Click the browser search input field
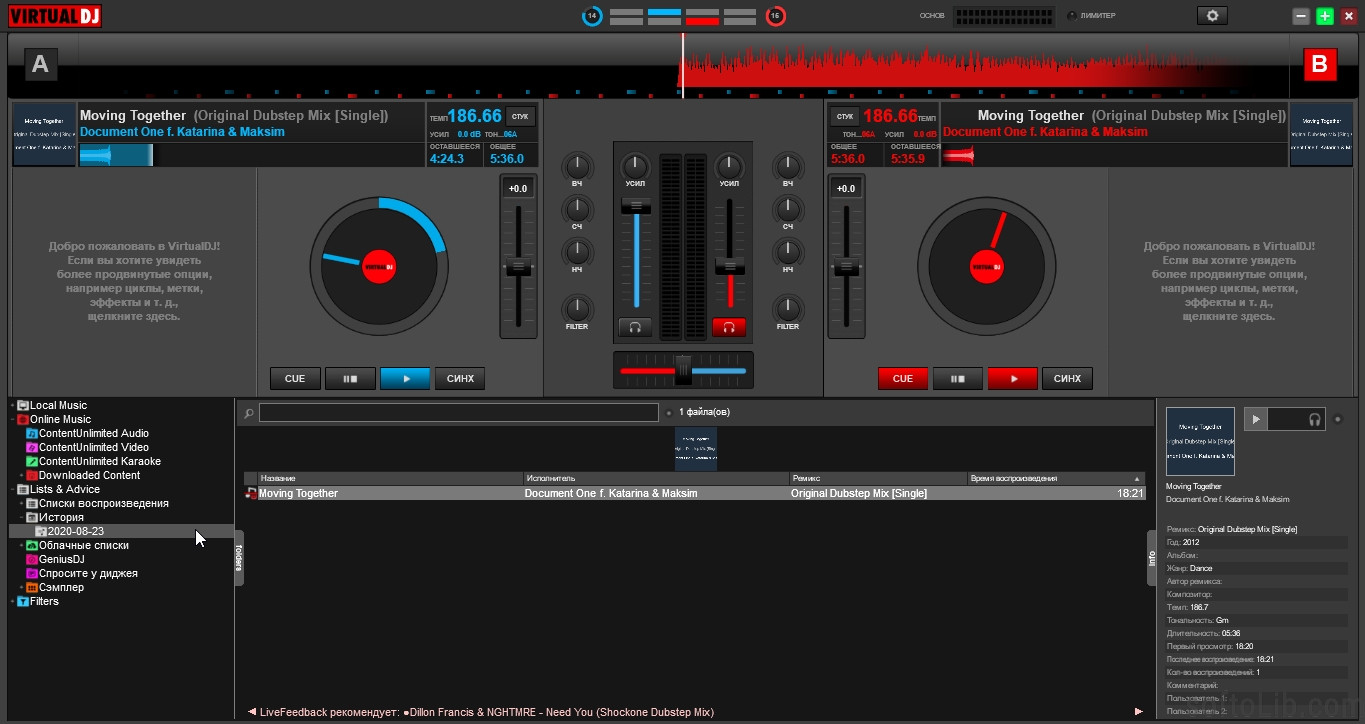 458,412
